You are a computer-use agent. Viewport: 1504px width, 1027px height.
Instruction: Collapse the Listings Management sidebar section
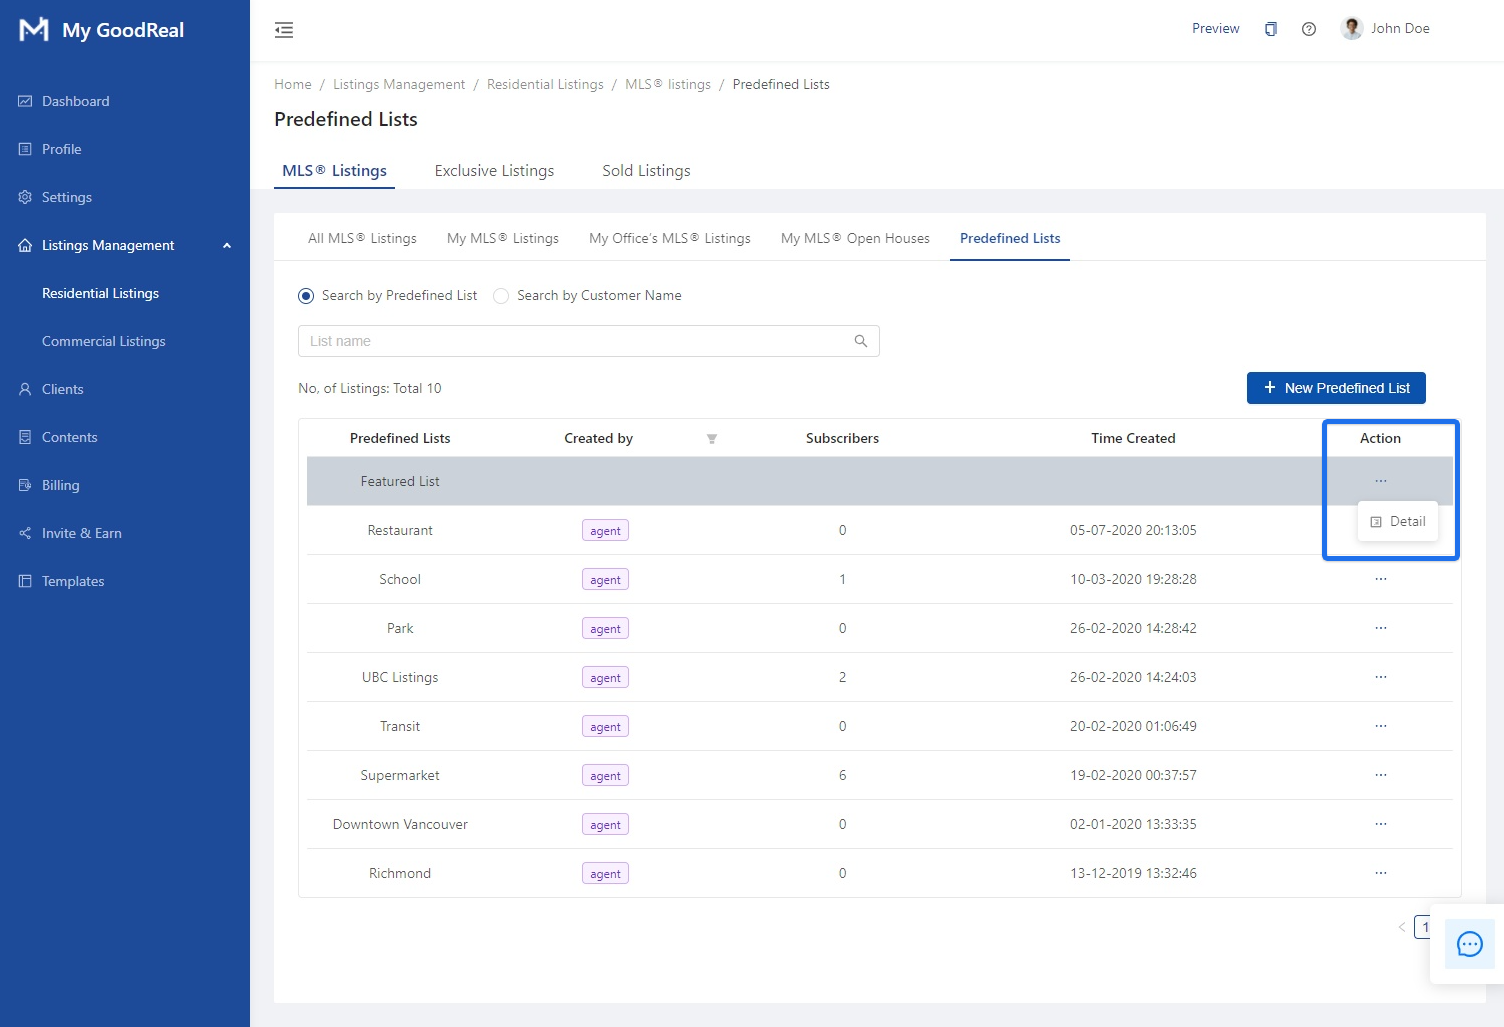227,245
